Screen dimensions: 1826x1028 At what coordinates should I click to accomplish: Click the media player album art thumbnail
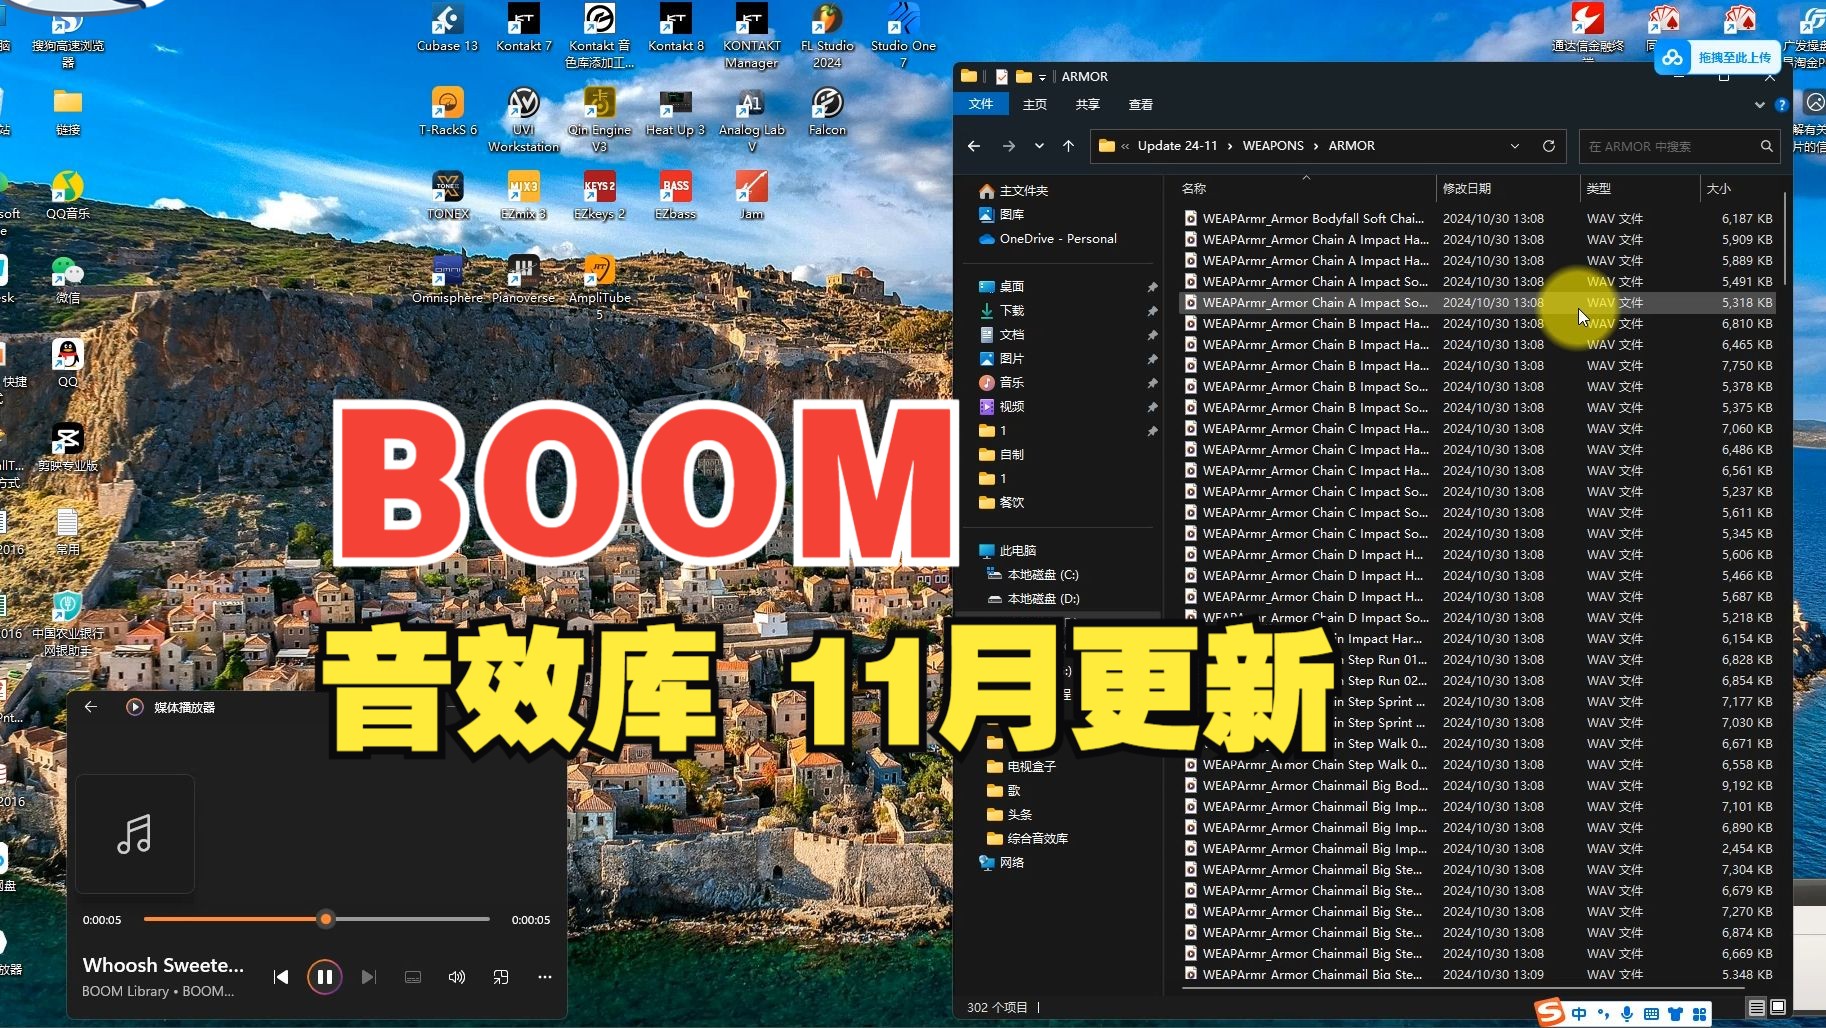click(x=135, y=833)
